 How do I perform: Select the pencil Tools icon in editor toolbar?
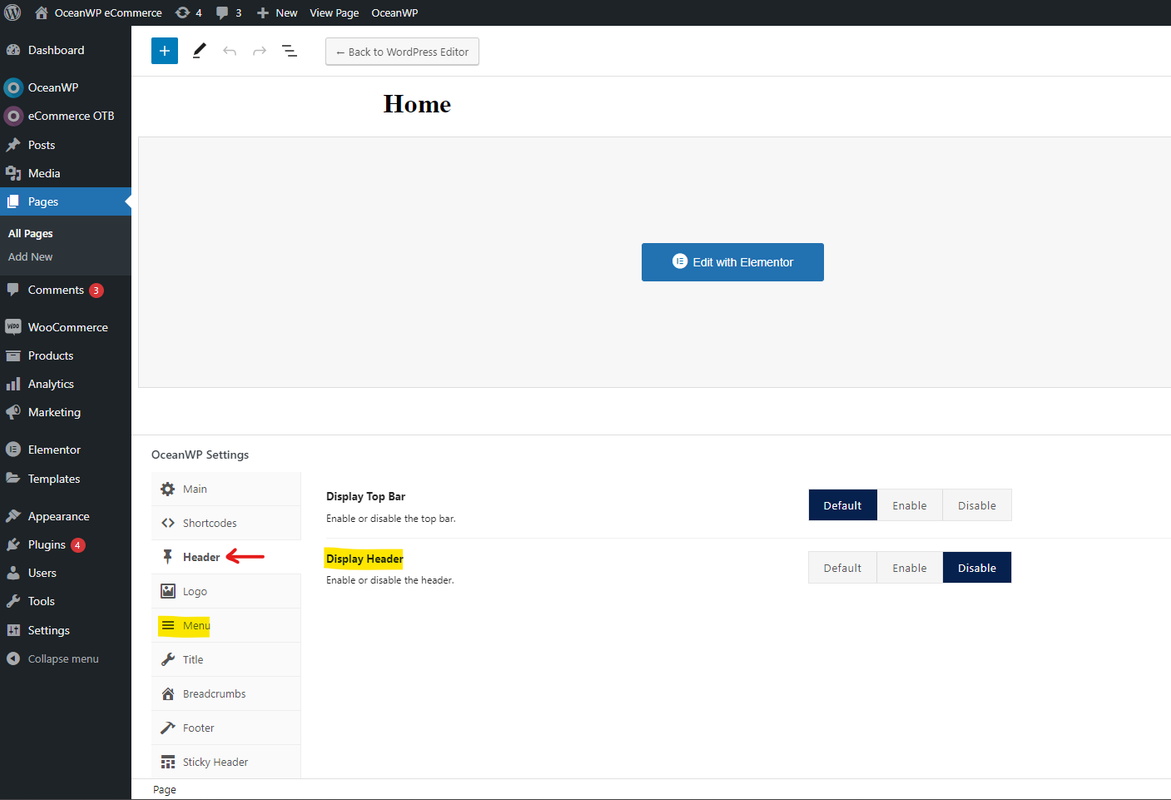click(199, 51)
